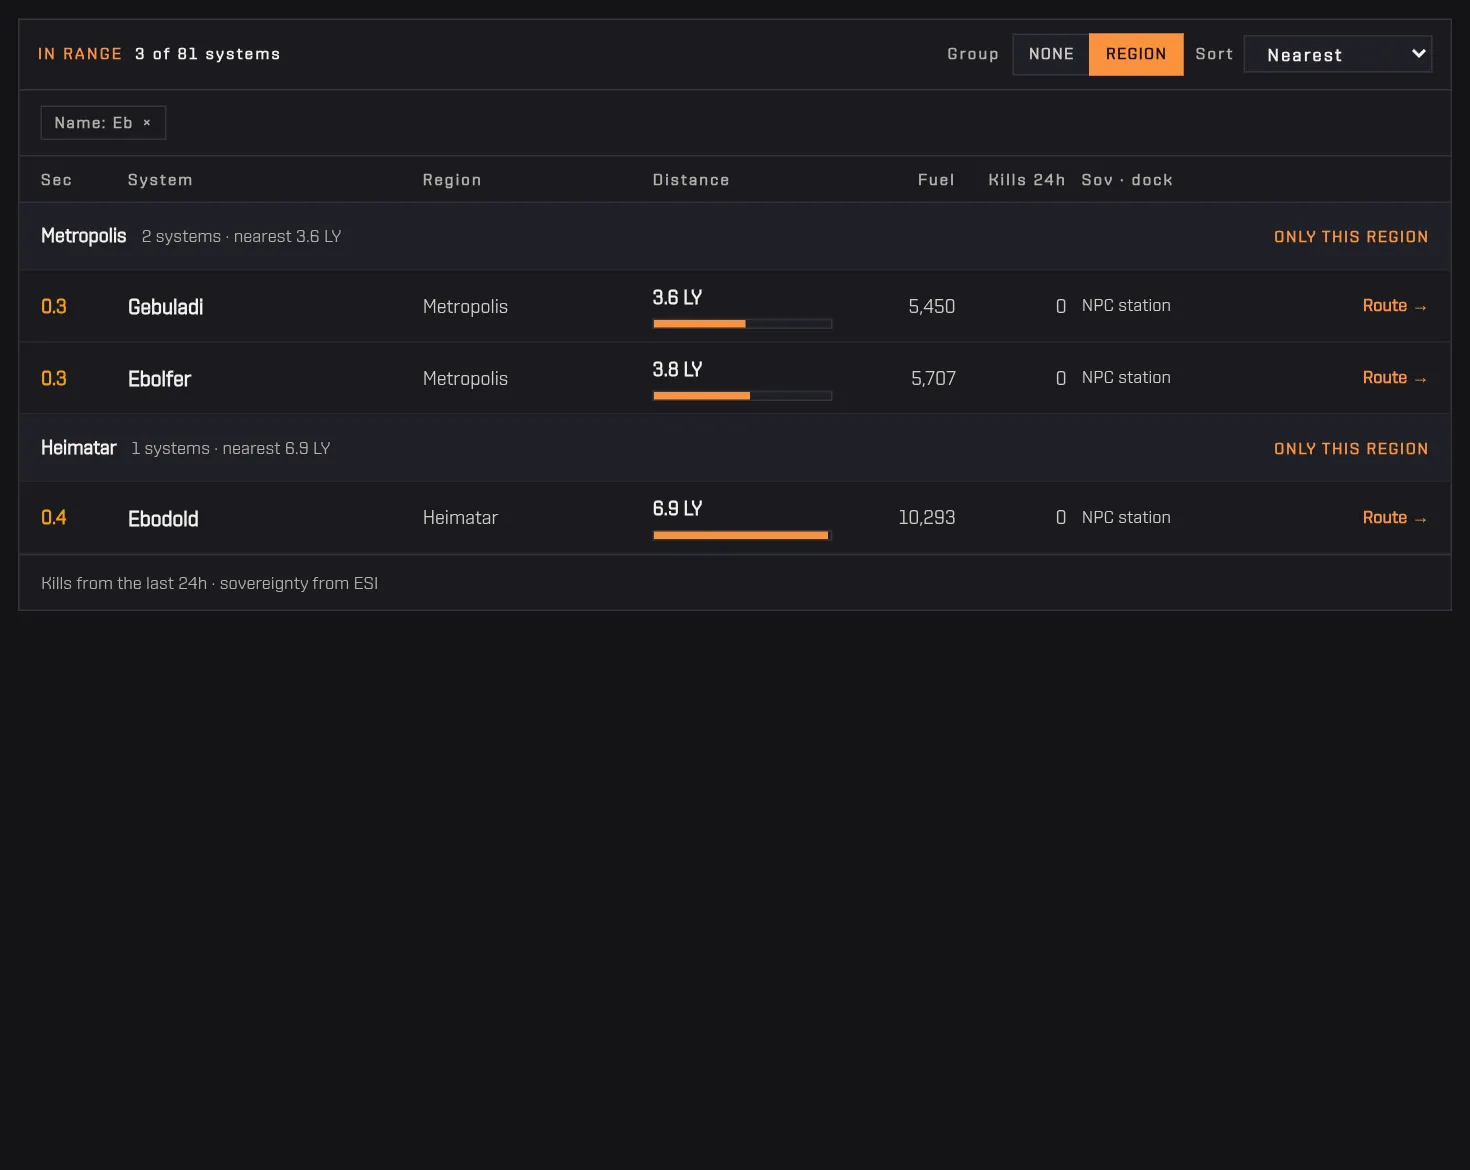
Task: Show only the Heimatar region
Action: pyautogui.click(x=1350, y=449)
